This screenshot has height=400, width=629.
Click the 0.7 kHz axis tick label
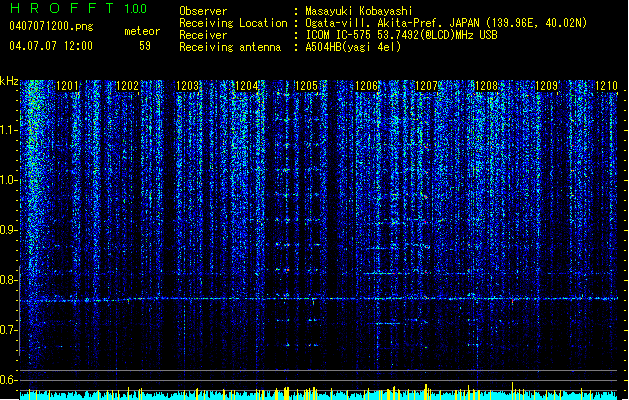[x=8, y=330]
